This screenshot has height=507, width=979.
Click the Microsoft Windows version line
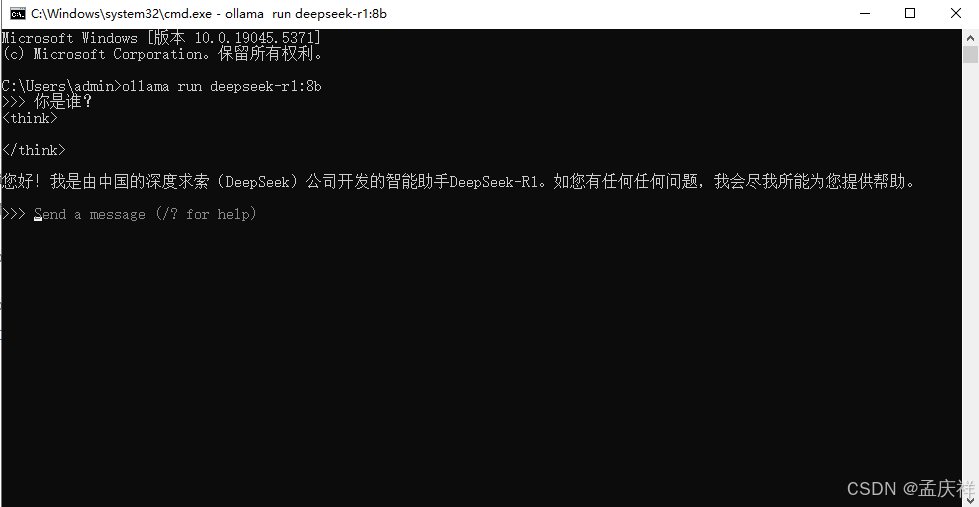pyautogui.click(x=161, y=38)
